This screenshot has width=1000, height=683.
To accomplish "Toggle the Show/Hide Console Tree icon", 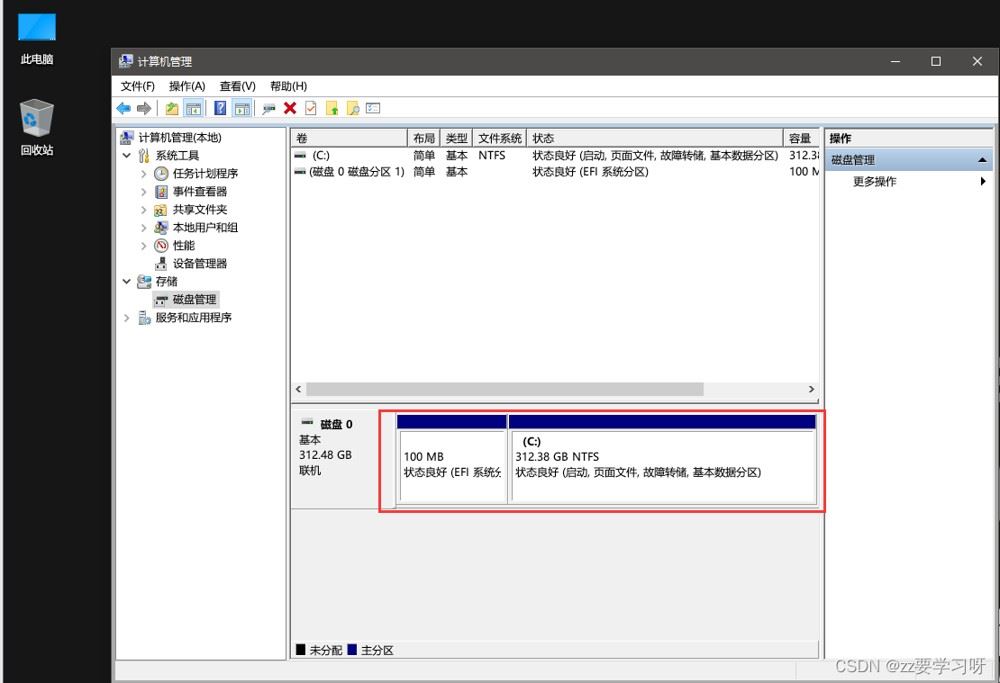I will pos(193,108).
